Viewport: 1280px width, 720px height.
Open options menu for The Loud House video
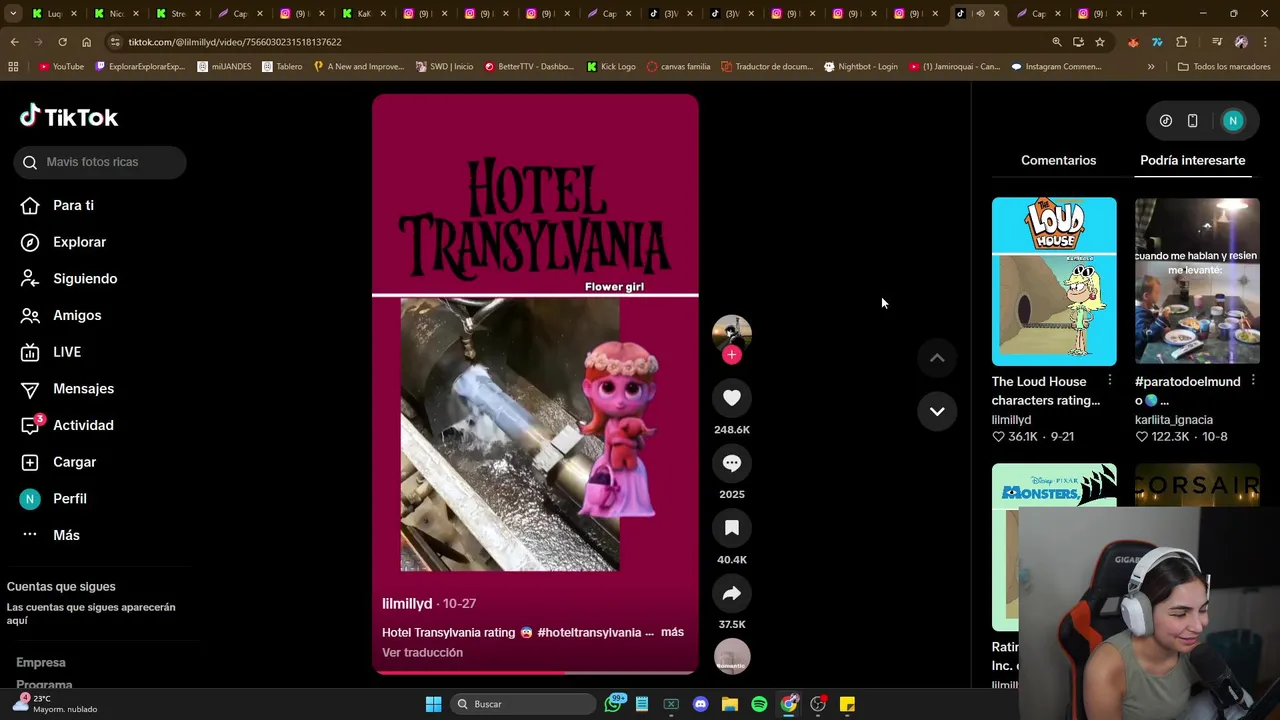[x=1110, y=381]
